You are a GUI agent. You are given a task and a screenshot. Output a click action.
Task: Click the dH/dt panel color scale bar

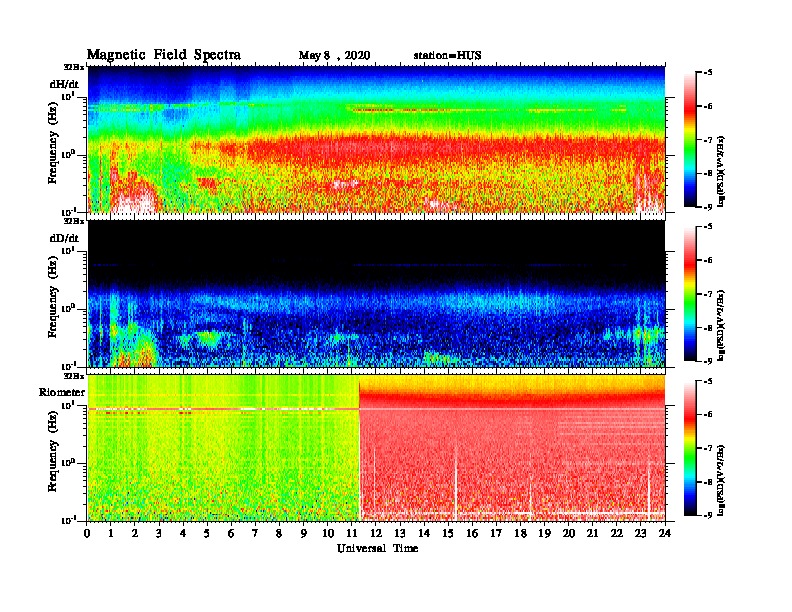point(689,139)
